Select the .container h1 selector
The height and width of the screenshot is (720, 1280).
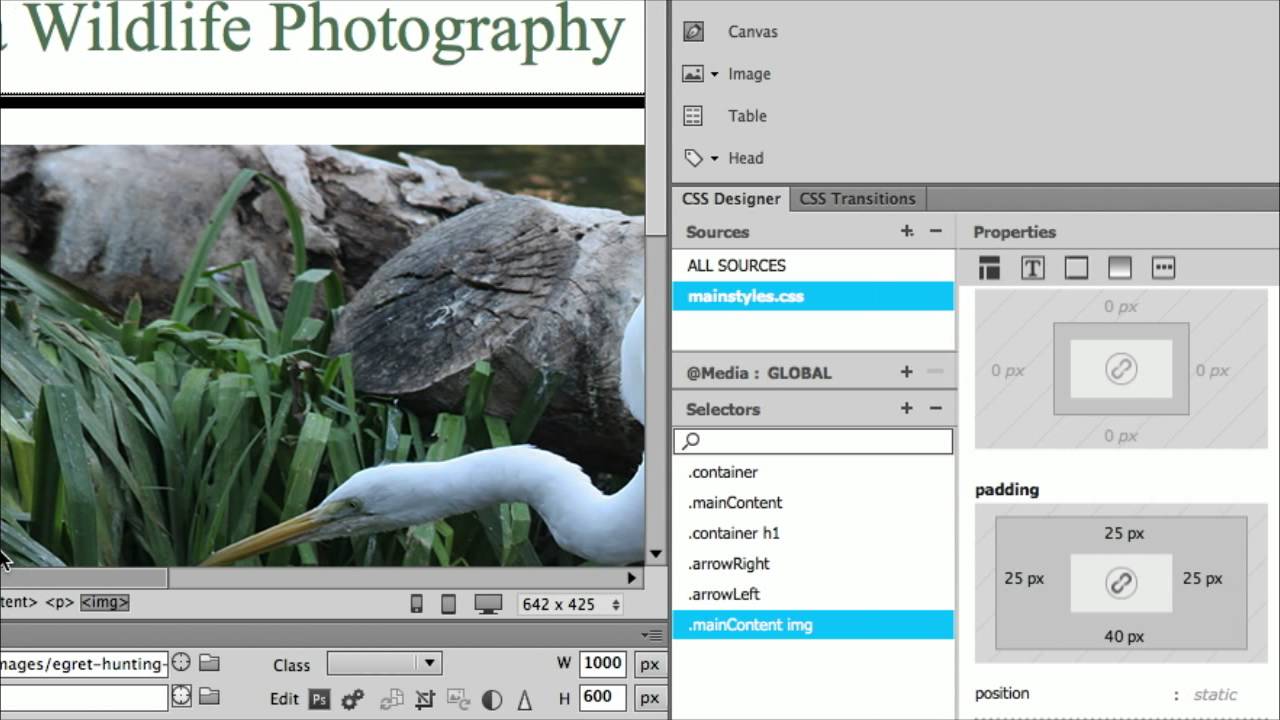point(733,533)
